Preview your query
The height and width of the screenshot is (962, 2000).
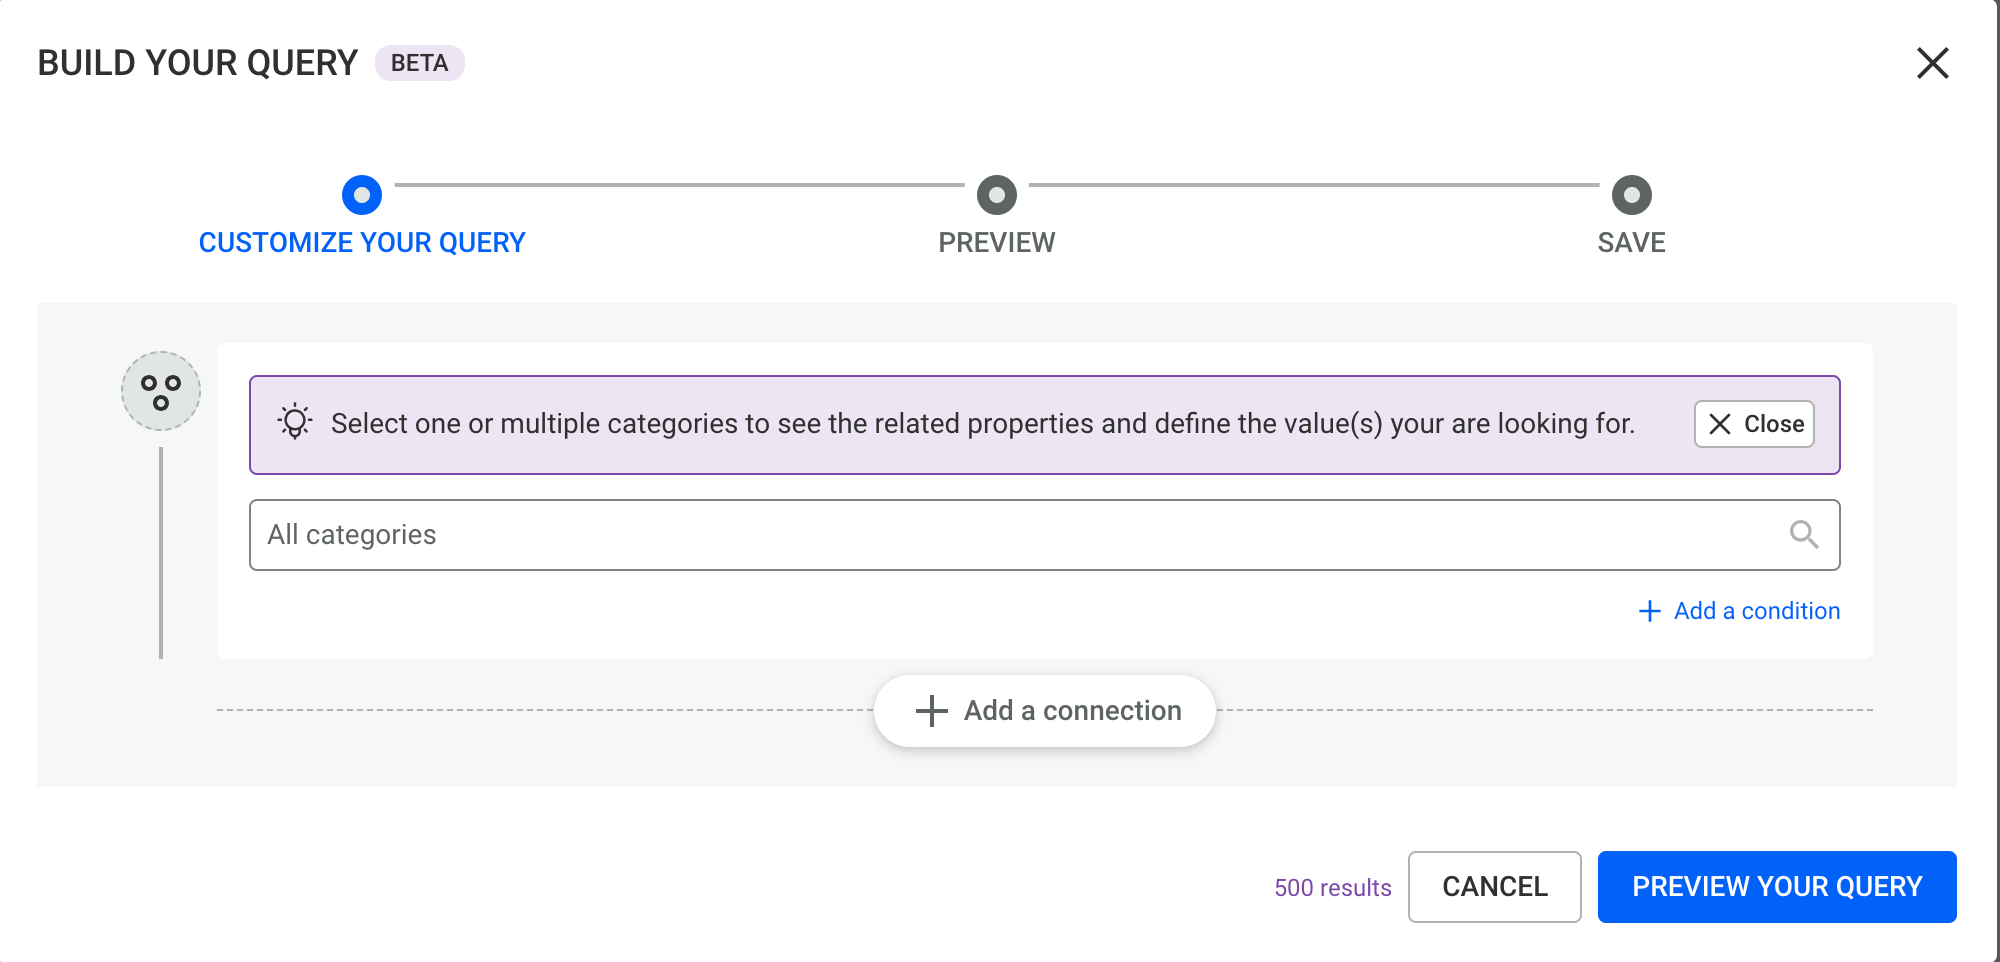tap(1777, 886)
